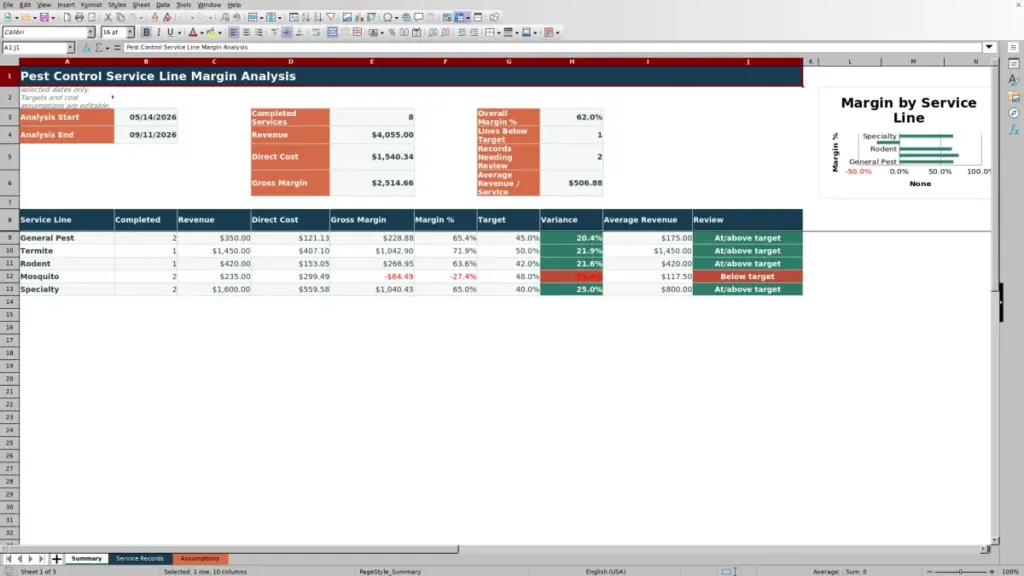1024x576 pixels.
Task: Toggle Center Horizontally alignment
Action: tap(246, 33)
